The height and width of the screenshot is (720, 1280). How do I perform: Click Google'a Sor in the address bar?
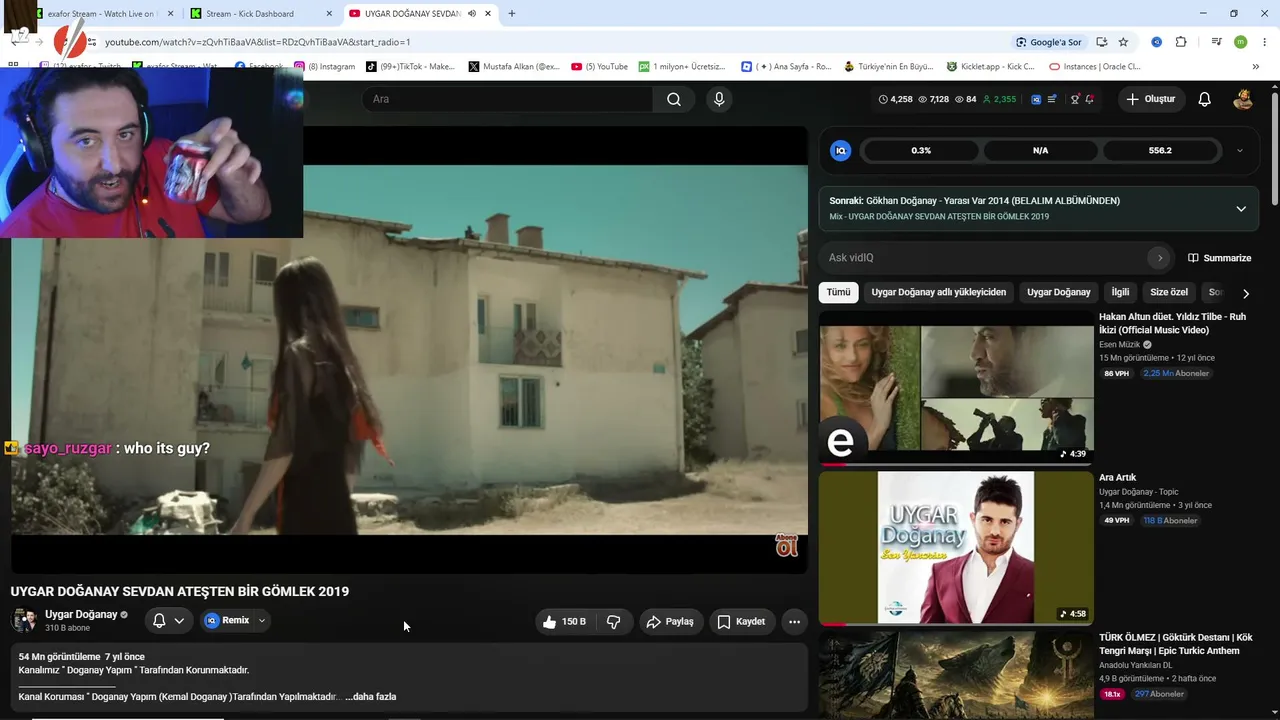pyautogui.click(x=1048, y=42)
